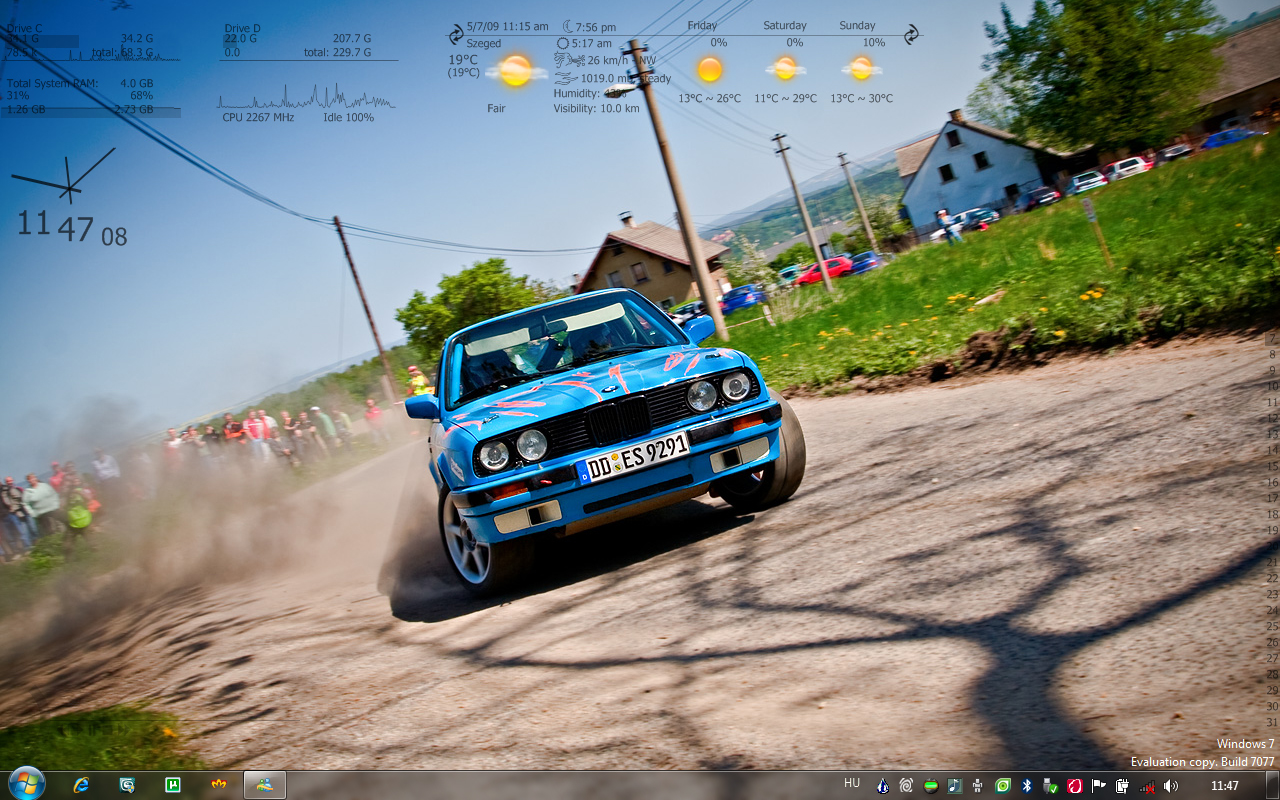The width and height of the screenshot is (1280, 800).
Task: Click the Szeged location label
Action: (484, 44)
